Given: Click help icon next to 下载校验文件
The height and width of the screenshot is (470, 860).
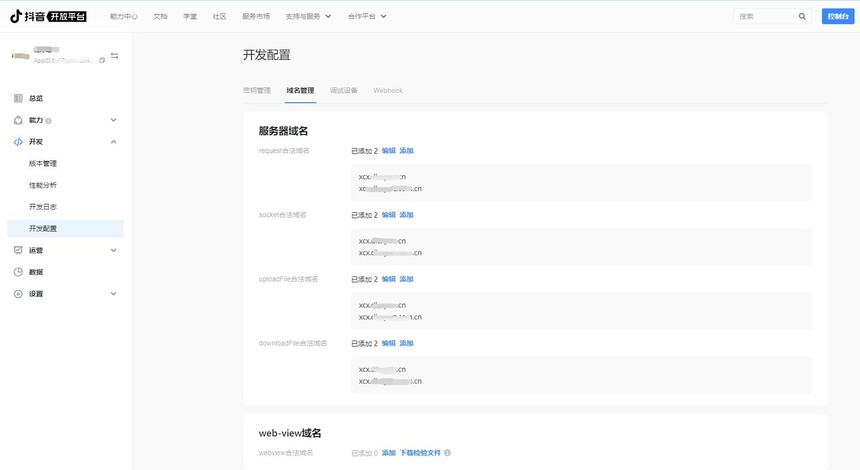Looking at the screenshot, I should click(x=447, y=453).
